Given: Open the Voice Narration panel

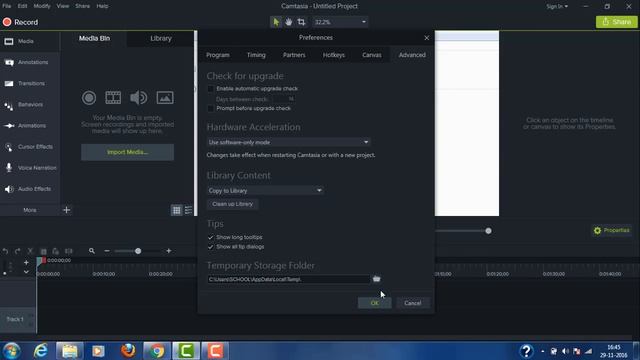Looking at the screenshot, I should click(x=30, y=168).
